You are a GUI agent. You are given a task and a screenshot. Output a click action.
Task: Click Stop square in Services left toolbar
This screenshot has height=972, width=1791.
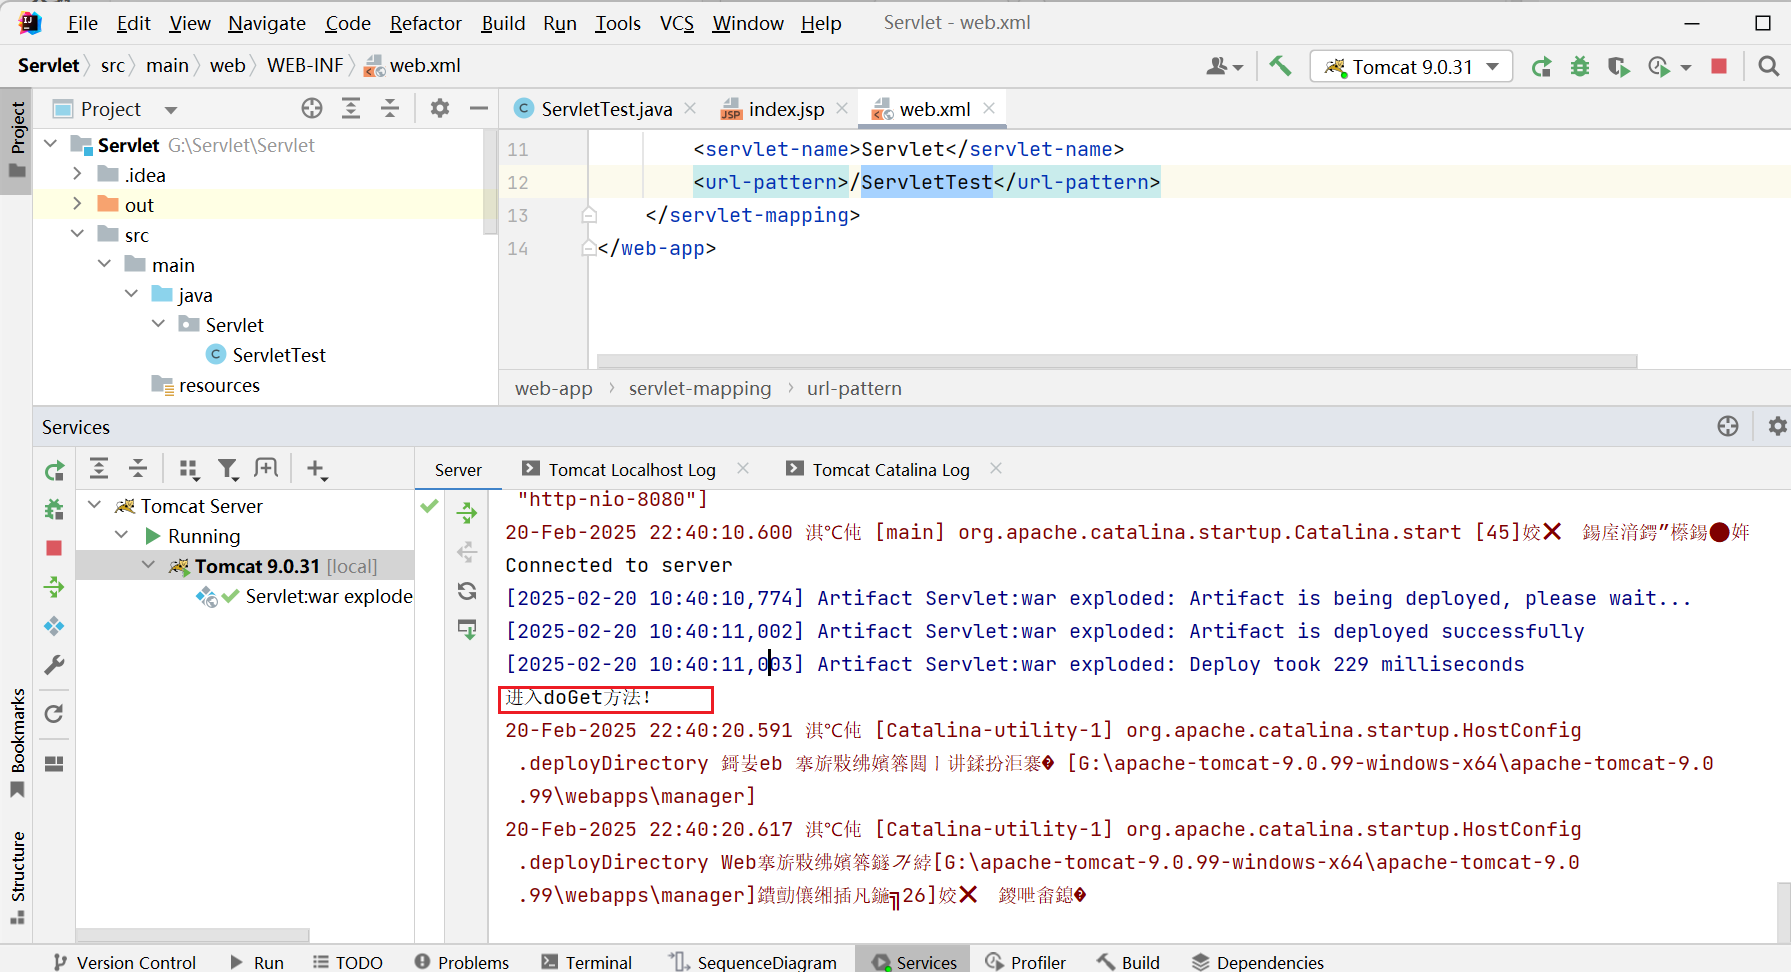tap(54, 548)
